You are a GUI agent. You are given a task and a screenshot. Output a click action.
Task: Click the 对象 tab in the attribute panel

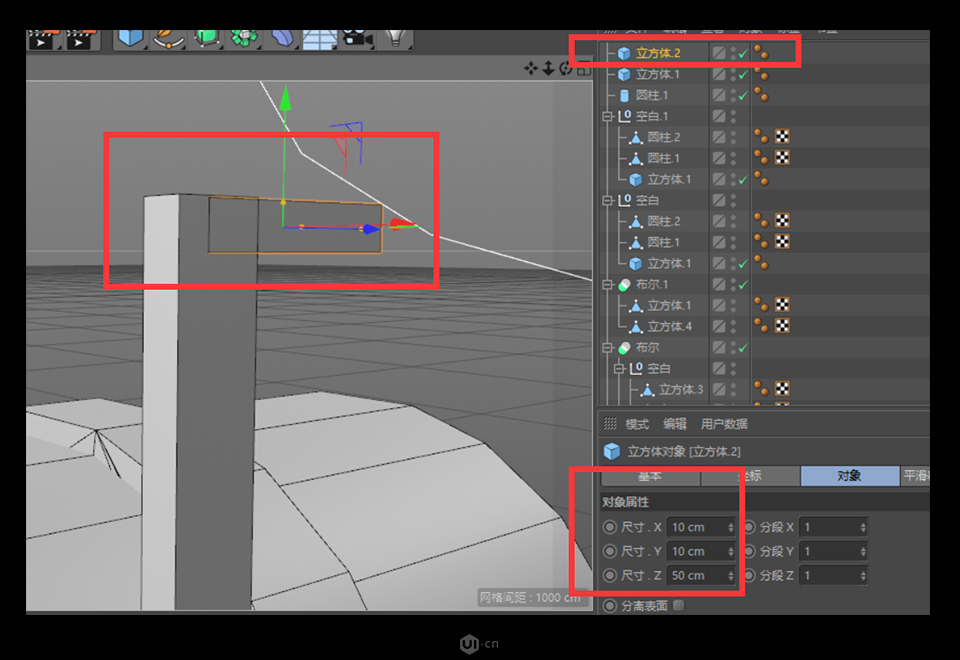click(x=850, y=476)
